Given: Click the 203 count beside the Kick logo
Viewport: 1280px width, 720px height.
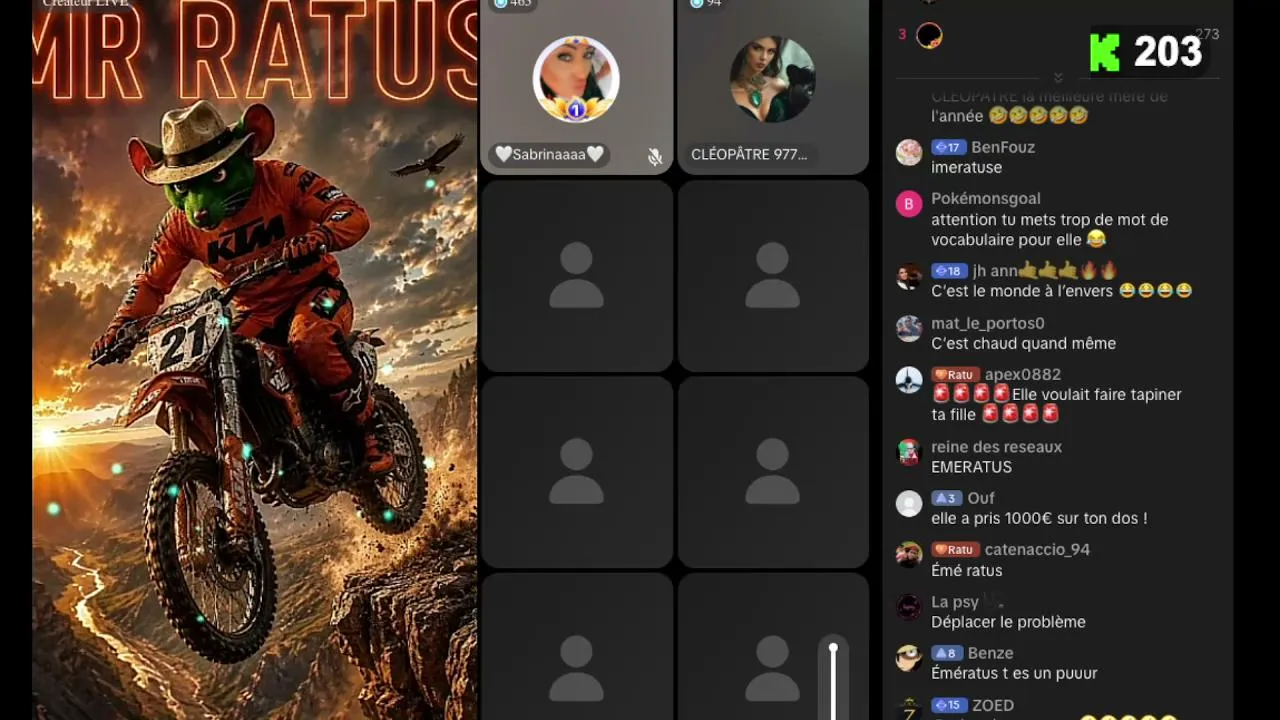Looking at the screenshot, I should click(x=1167, y=52).
